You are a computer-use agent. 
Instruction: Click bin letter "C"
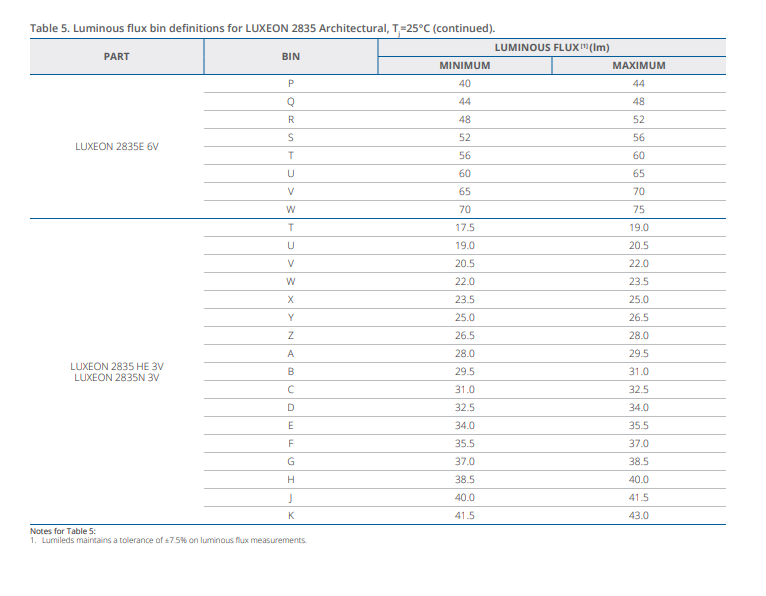point(291,390)
